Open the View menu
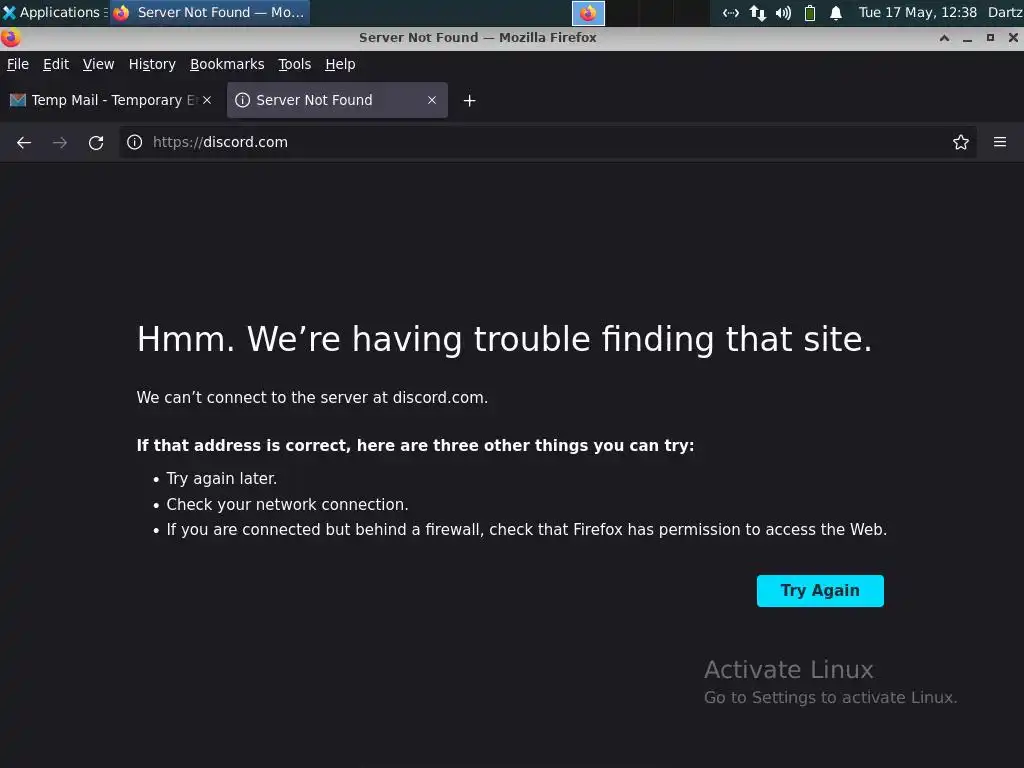The height and width of the screenshot is (768, 1024). [99, 64]
